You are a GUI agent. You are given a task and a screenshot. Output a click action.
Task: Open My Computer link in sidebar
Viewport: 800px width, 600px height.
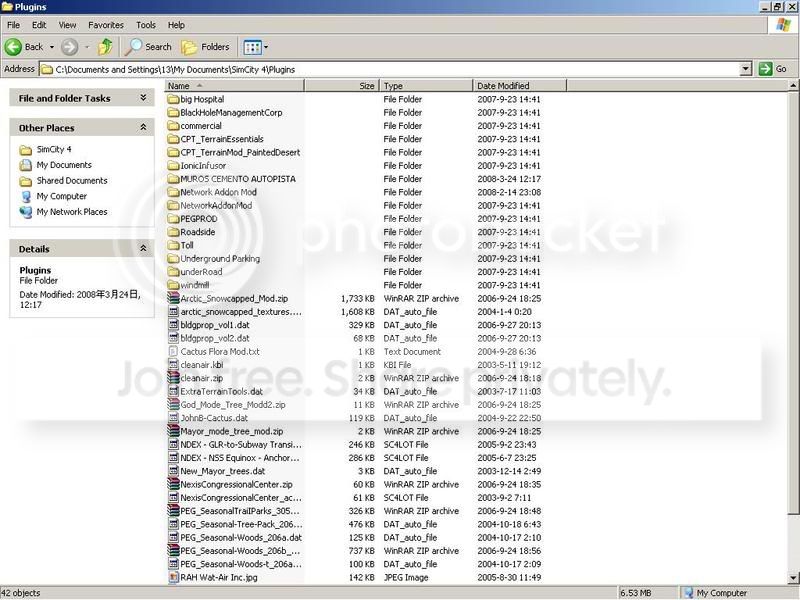[x=61, y=196]
